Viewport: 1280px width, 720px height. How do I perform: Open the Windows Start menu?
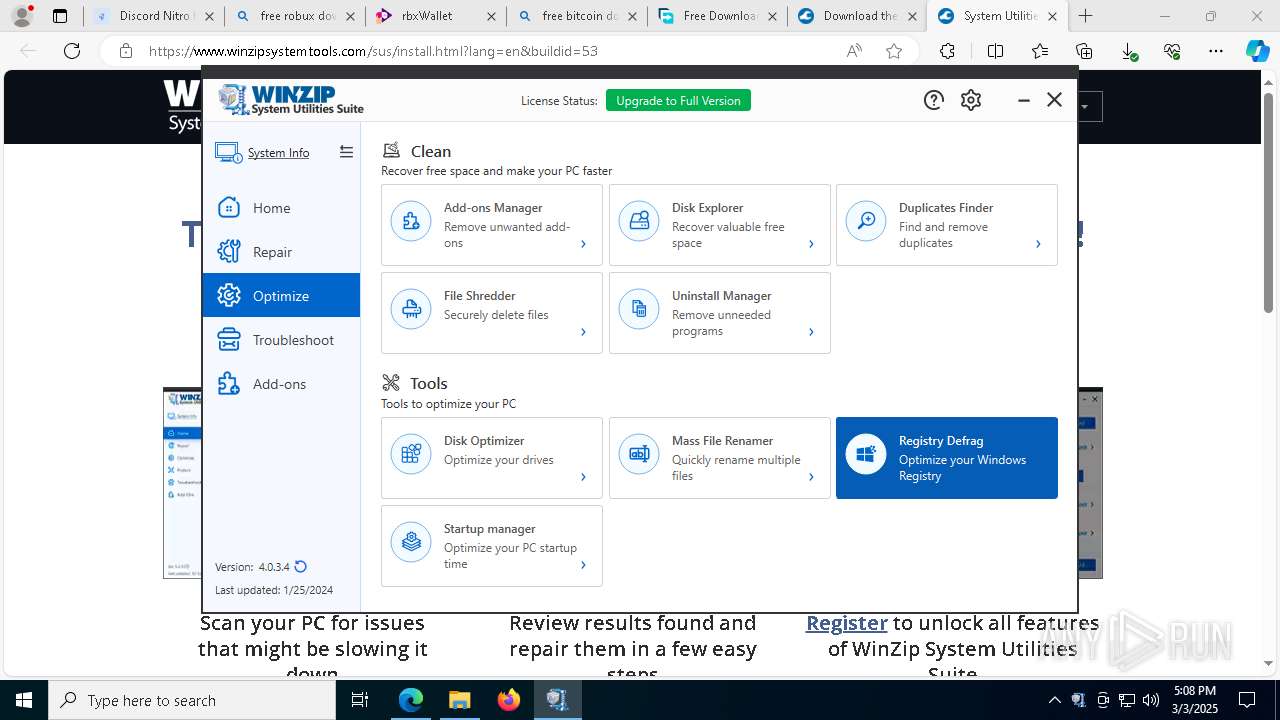click(x=24, y=700)
